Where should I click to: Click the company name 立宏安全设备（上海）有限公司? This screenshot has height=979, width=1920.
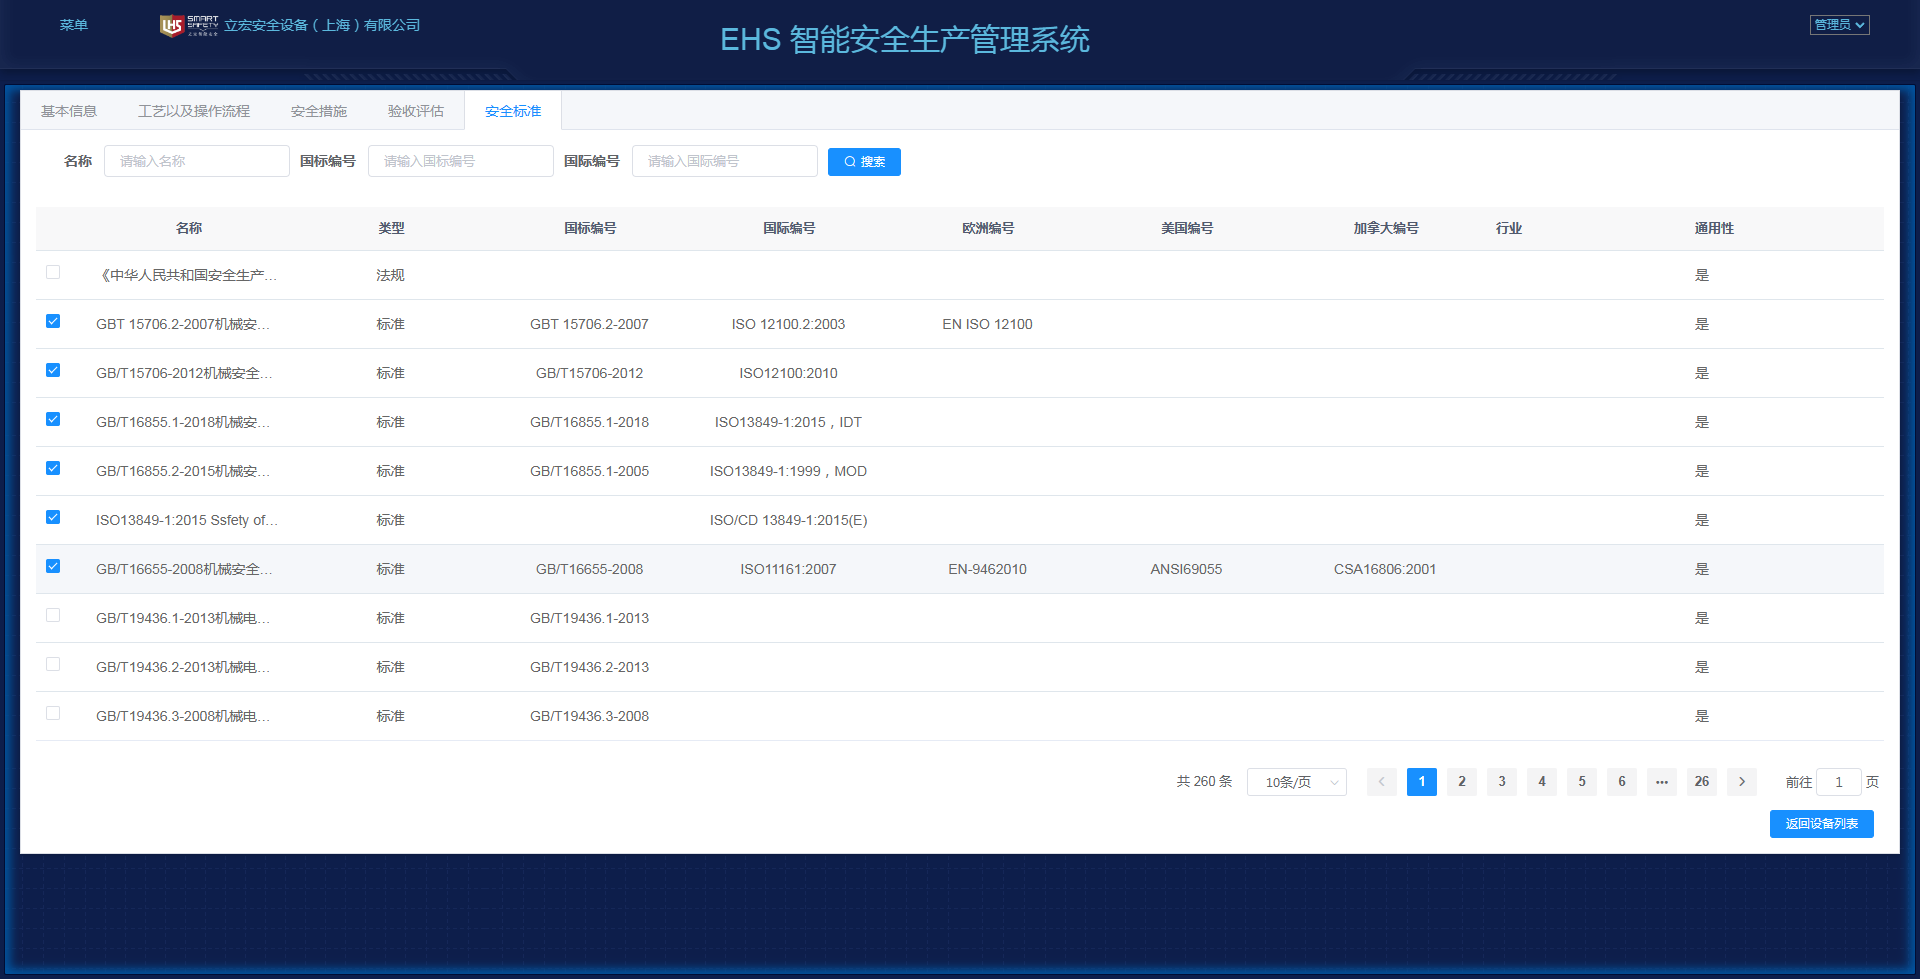click(322, 25)
